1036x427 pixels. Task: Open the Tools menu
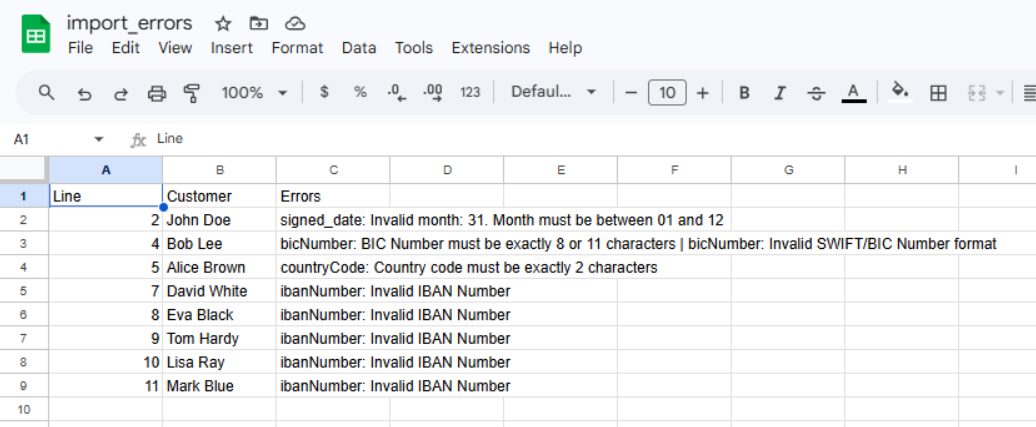point(414,48)
